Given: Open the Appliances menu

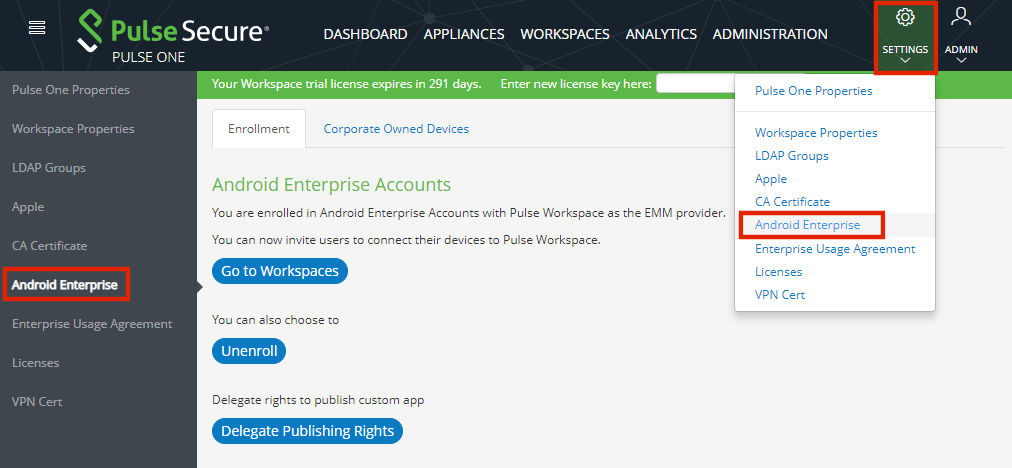Looking at the screenshot, I should pyautogui.click(x=464, y=34).
